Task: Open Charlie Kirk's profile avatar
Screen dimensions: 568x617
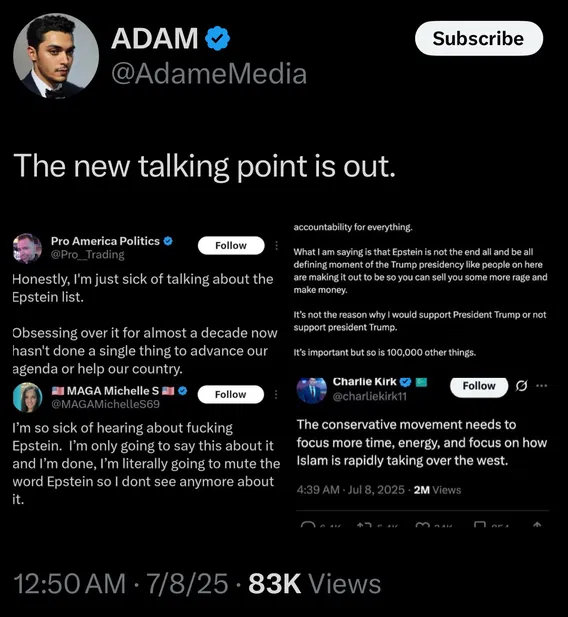Action: pyautogui.click(x=311, y=390)
